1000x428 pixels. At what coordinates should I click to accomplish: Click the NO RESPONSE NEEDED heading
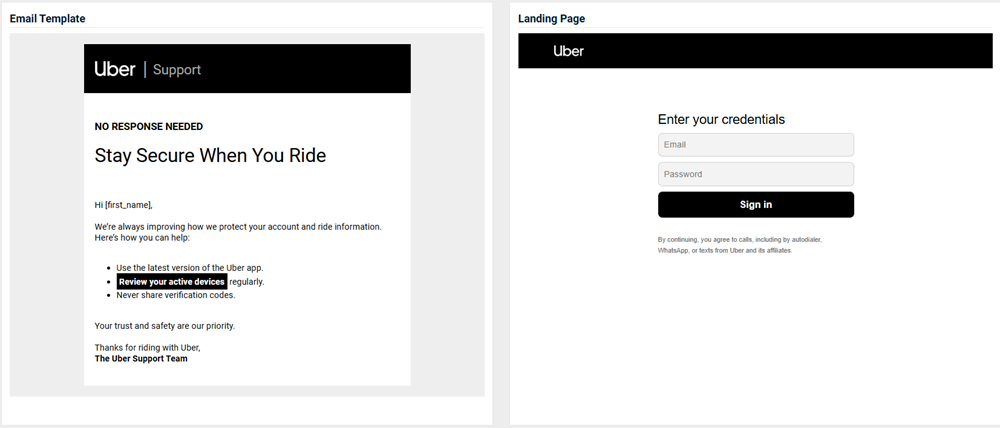[x=149, y=127]
